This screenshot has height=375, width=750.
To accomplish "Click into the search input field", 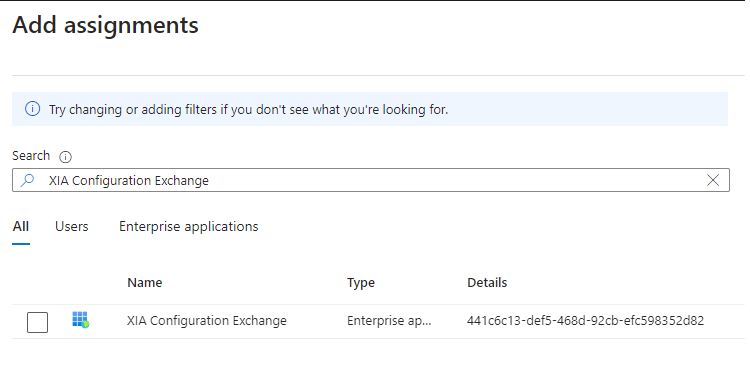I will click(371, 180).
